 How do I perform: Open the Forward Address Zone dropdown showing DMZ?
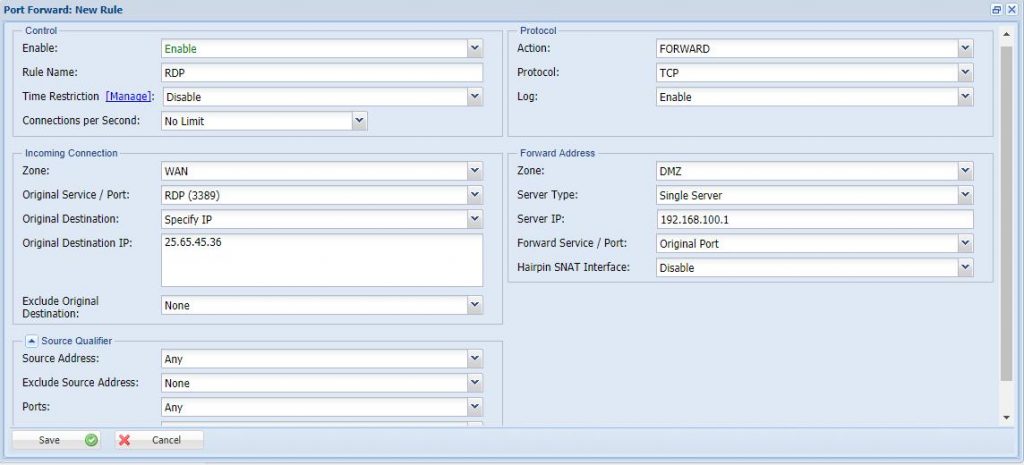pyautogui.click(x=964, y=171)
